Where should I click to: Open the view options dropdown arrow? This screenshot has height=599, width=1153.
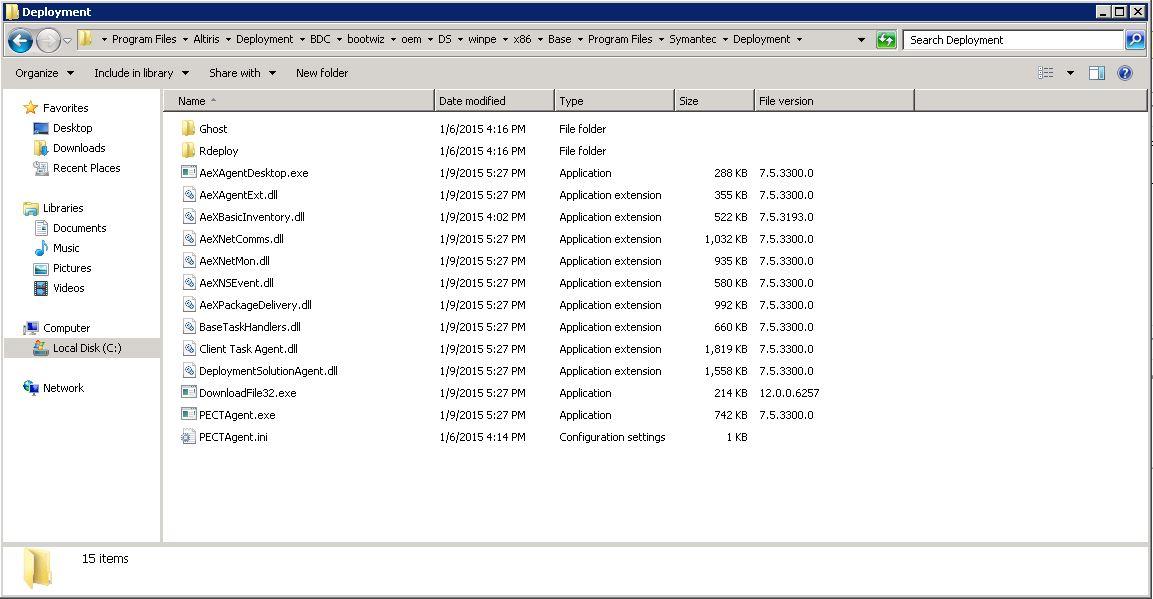(x=1070, y=73)
